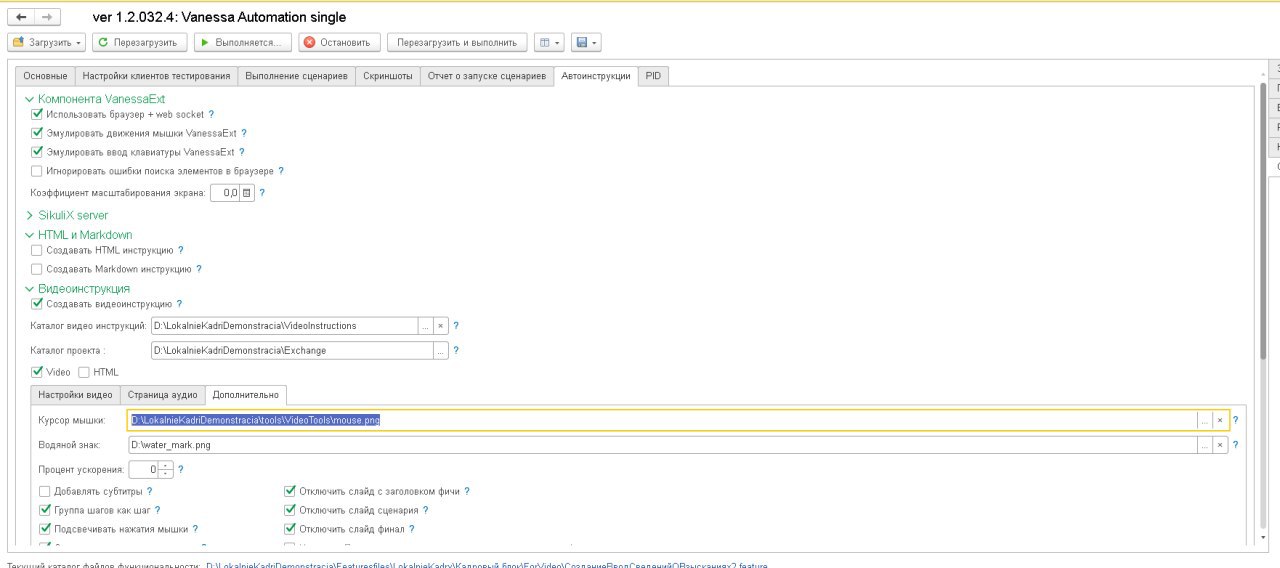The image size is (1280, 568).
Task: Enable Создавать Markdown инструкцию checkbox
Action: pos(37,269)
